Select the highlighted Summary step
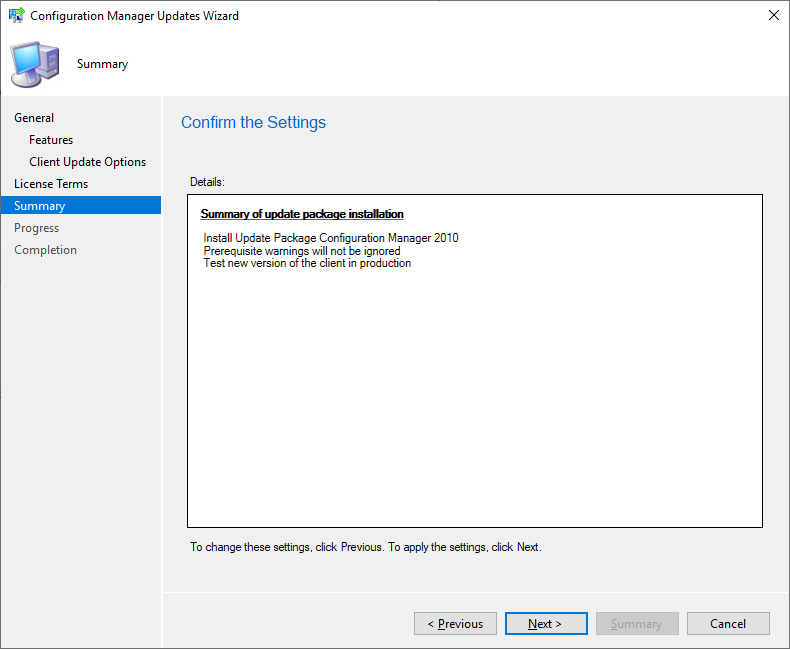 (x=40, y=206)
